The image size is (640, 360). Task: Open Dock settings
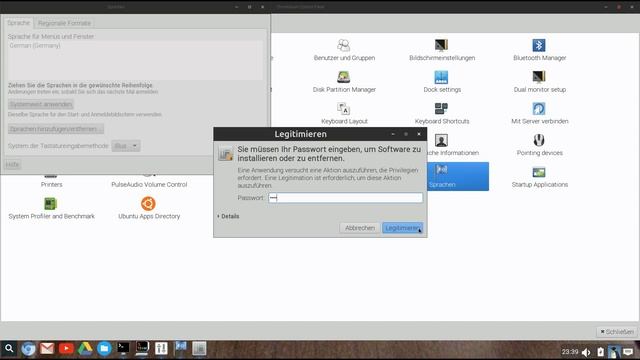click(x=442, y=82)
